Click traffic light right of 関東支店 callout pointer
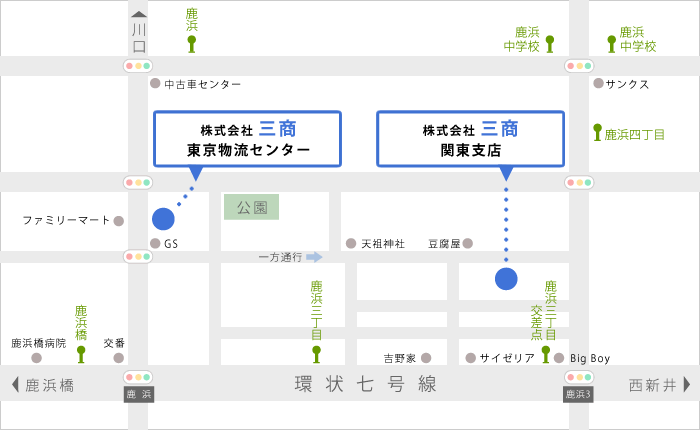The width and height of the screenshot is (700, 430). point(579,182)
